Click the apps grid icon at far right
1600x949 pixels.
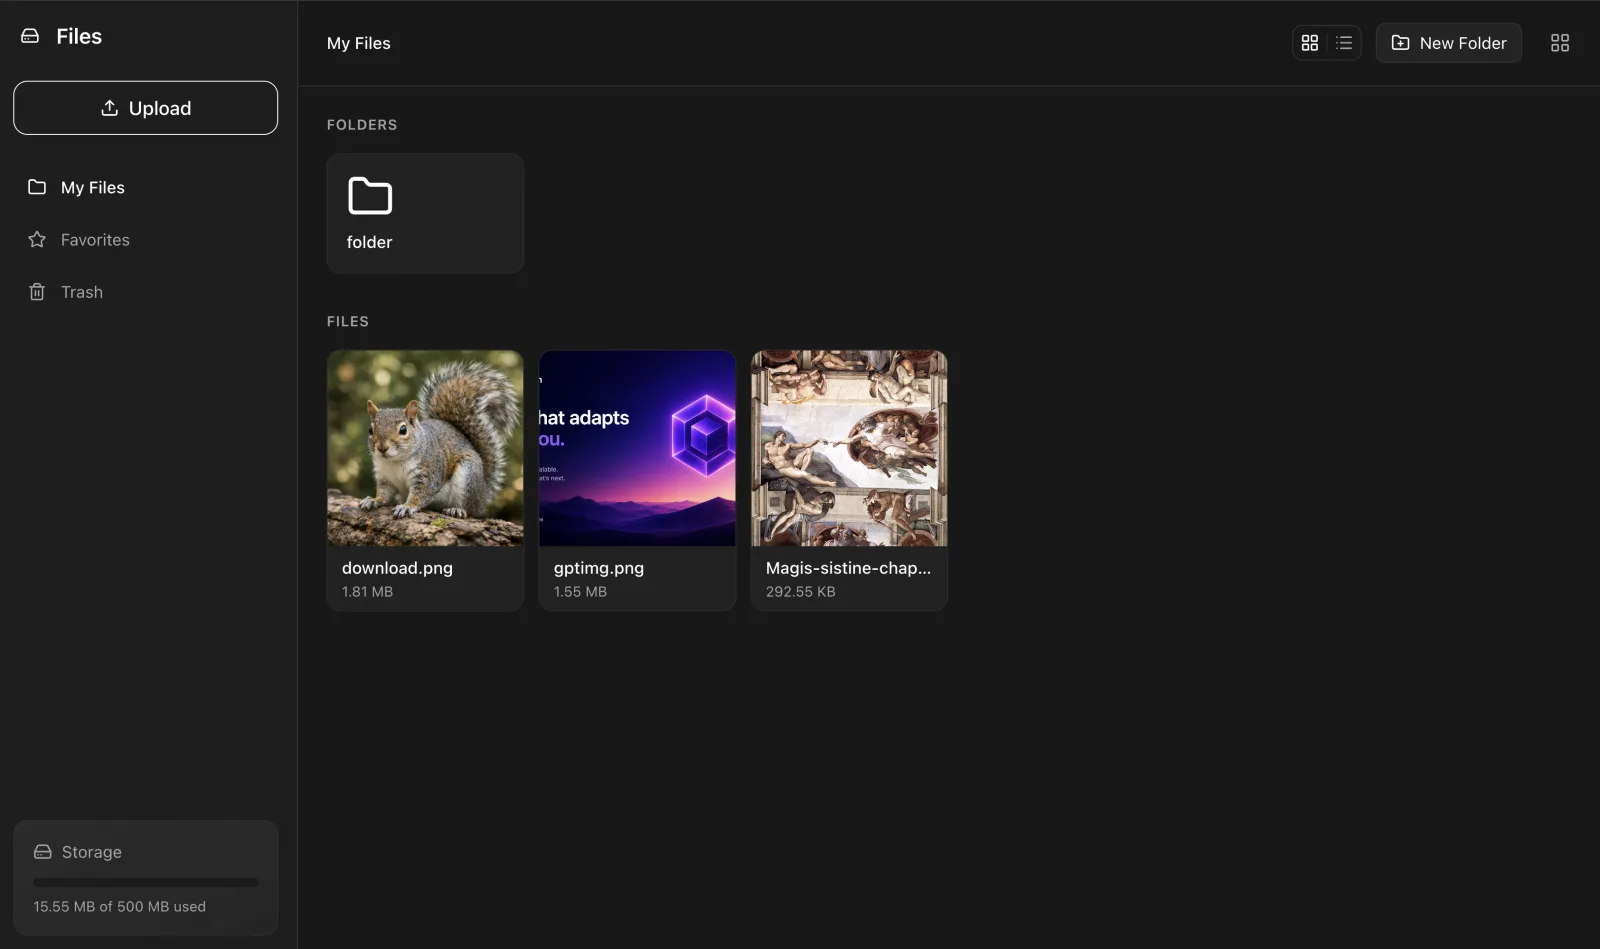point(1560,43)
